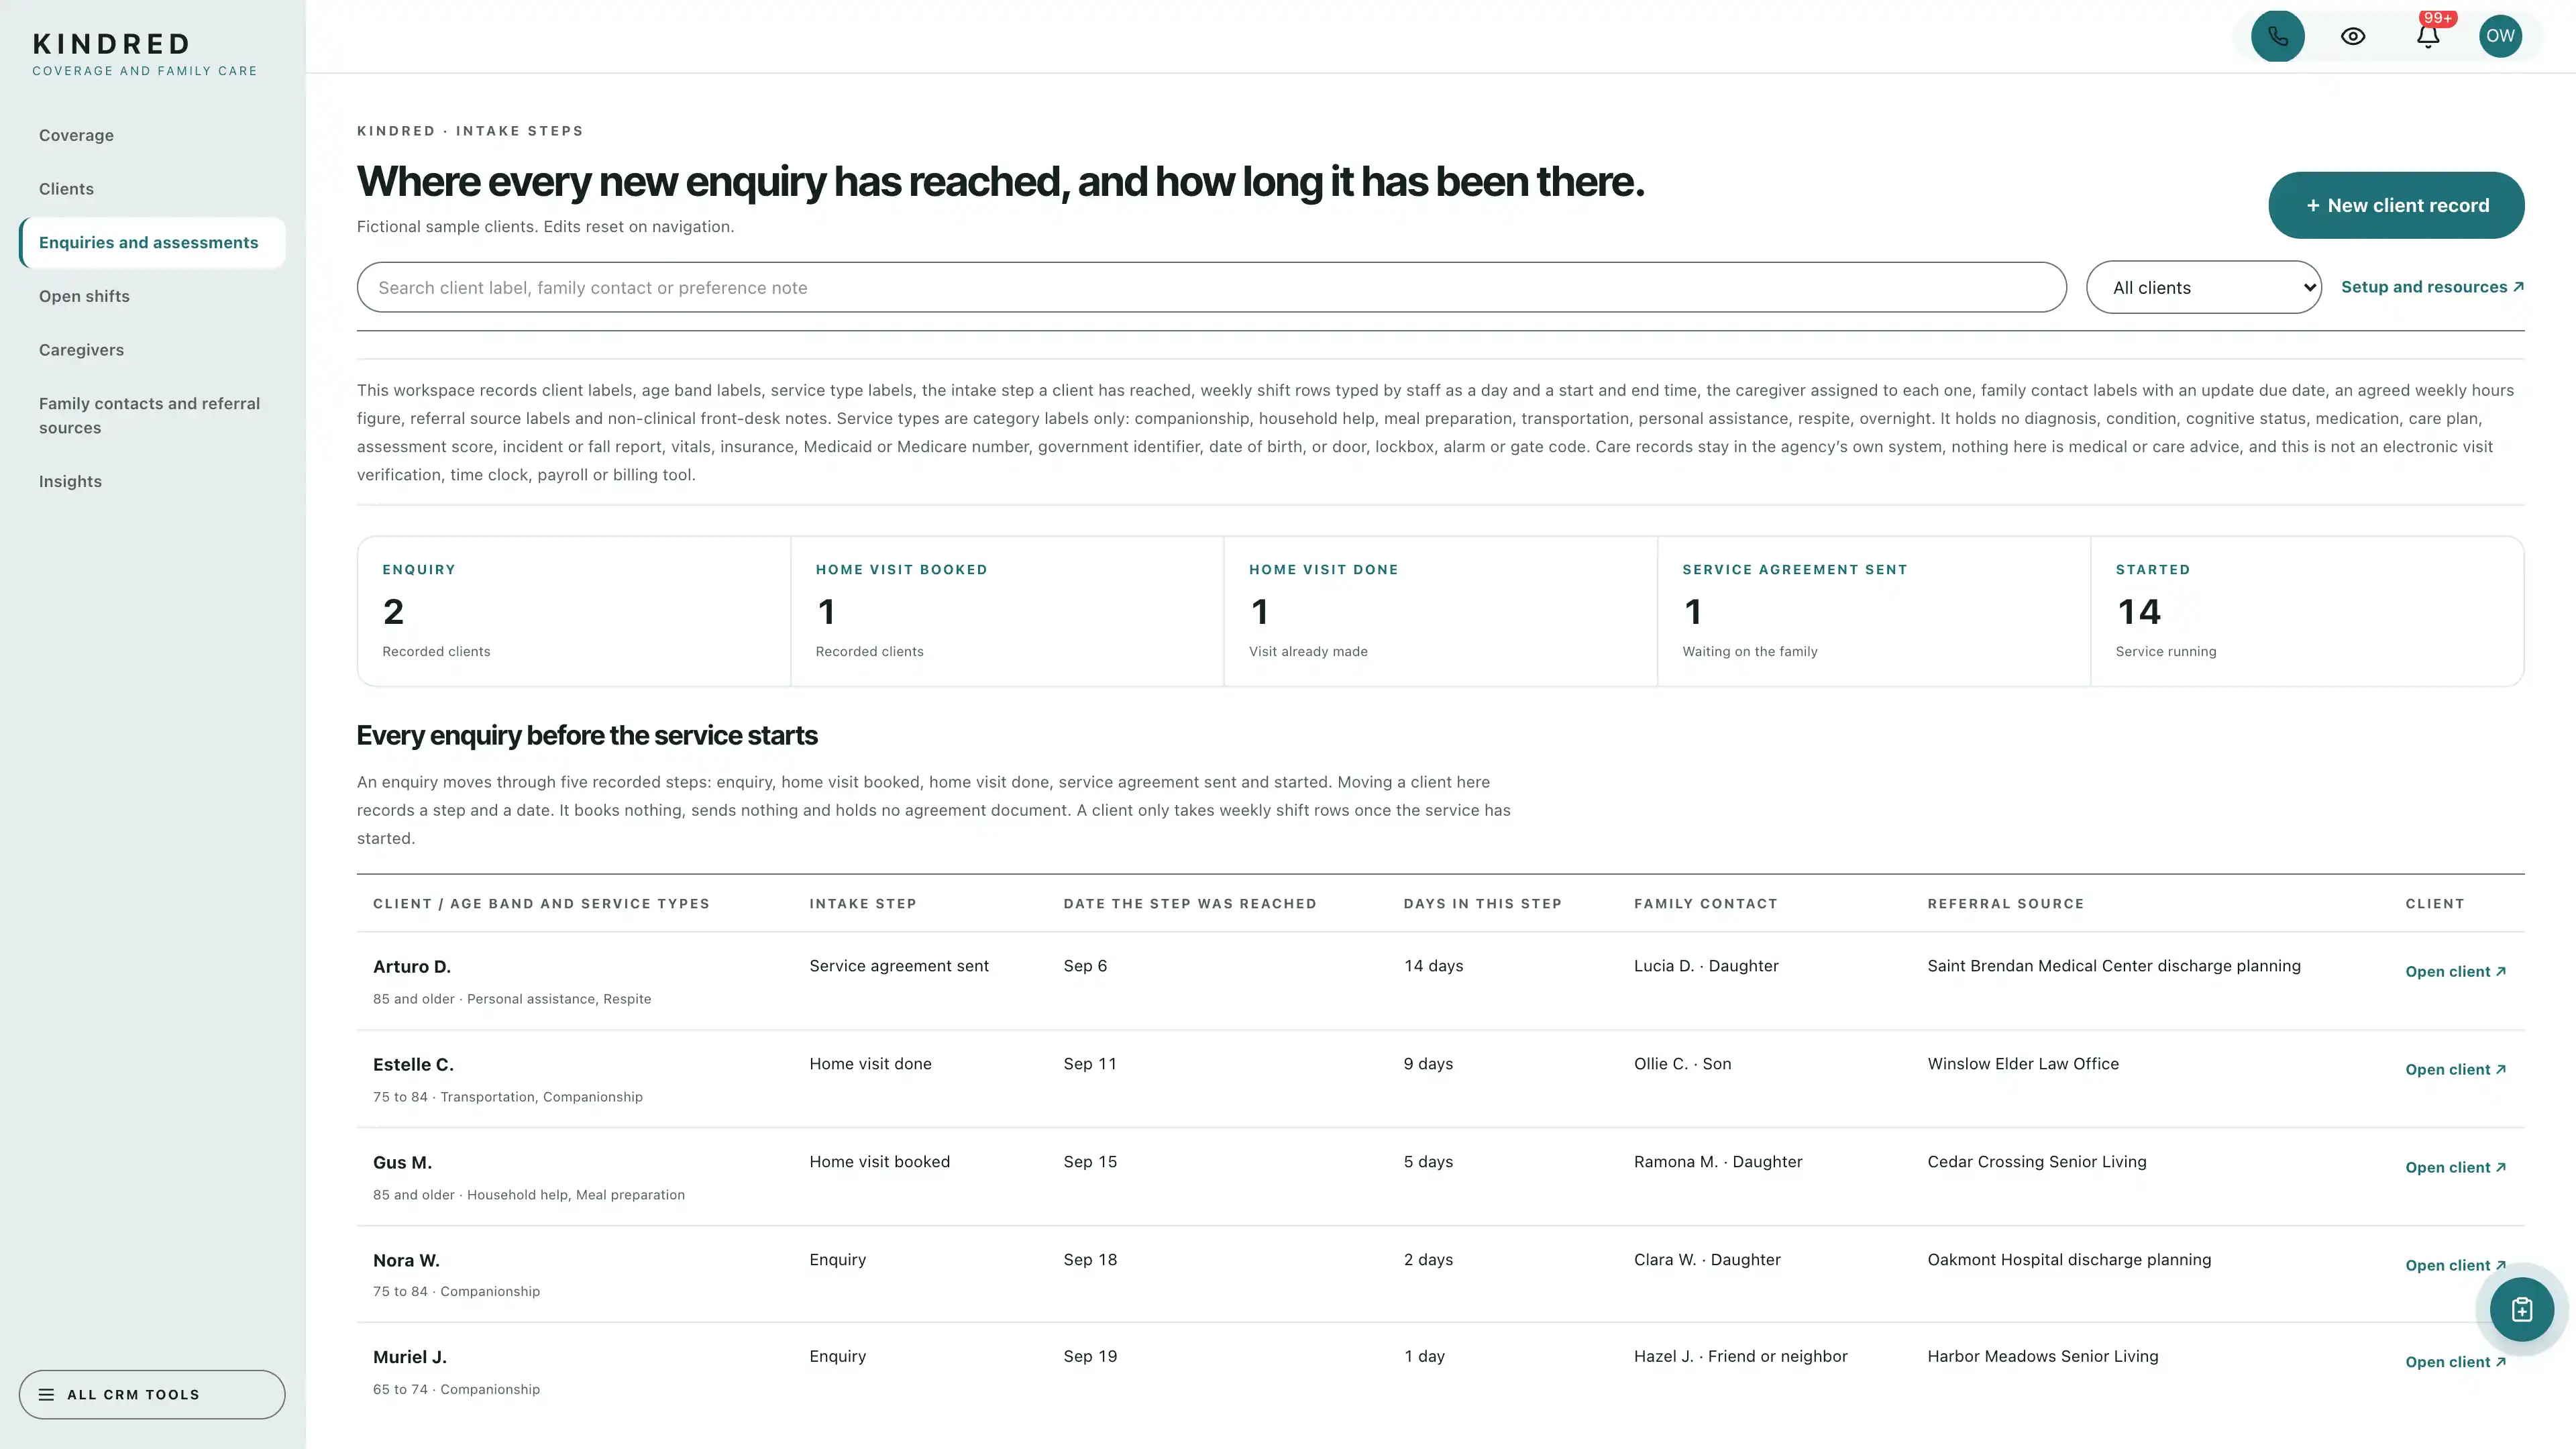Expand the All clients filter dropdown
Screen dimensions: 2576x1449
coord(2203,287)
